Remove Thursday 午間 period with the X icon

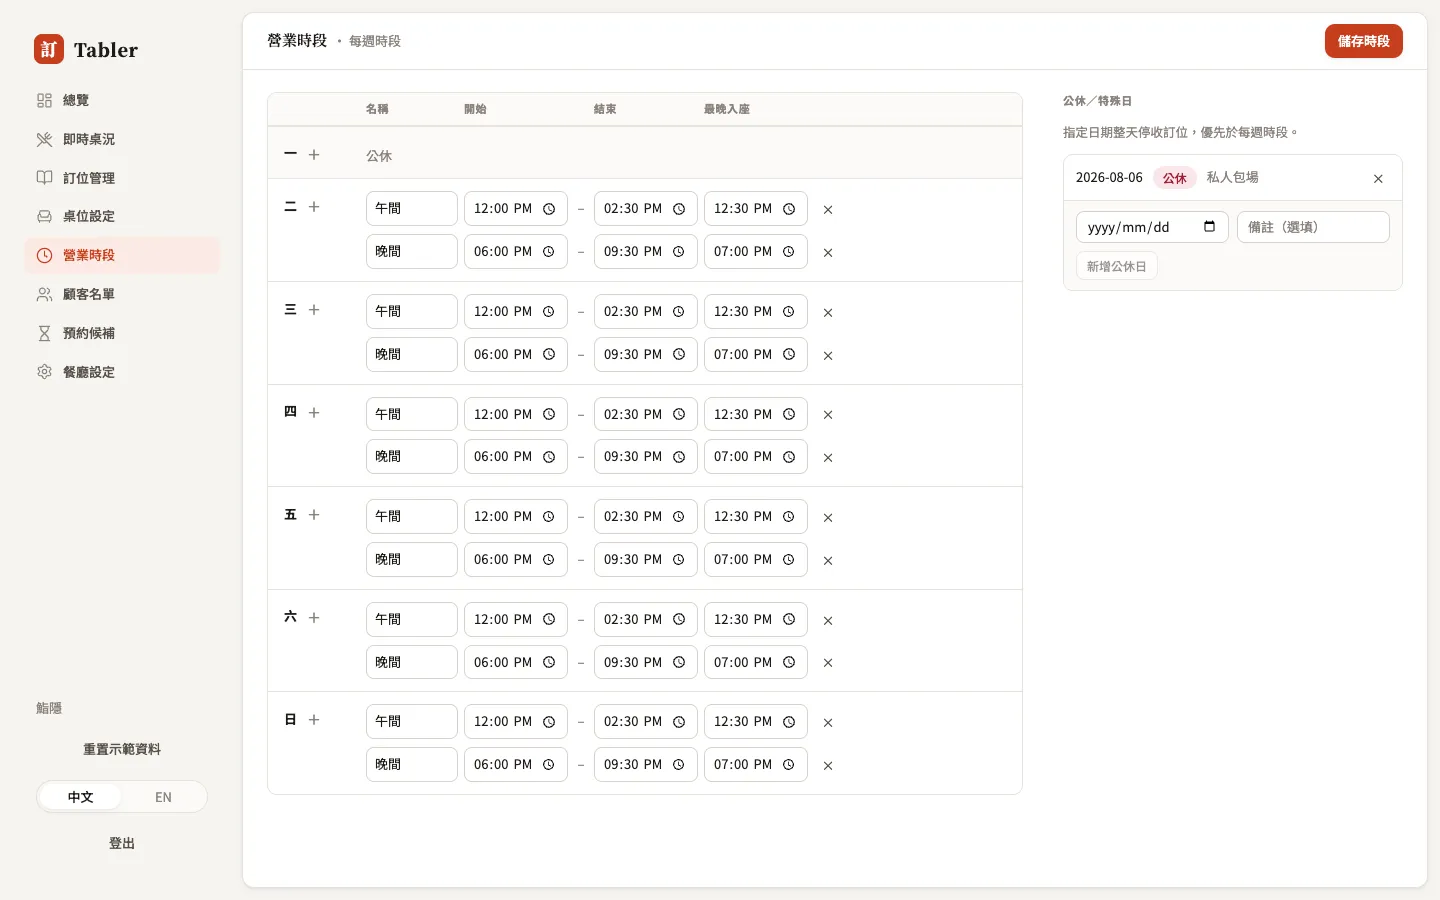828,415
